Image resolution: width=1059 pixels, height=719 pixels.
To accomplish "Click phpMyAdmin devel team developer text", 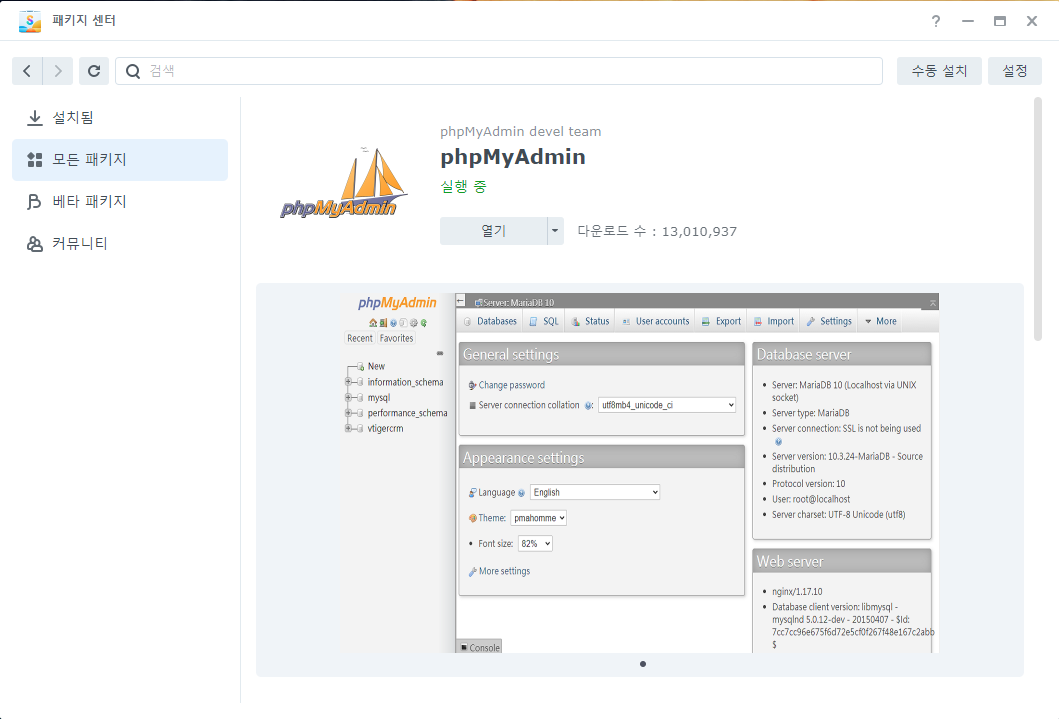I will pyautogui.click(x=521, y=132).
